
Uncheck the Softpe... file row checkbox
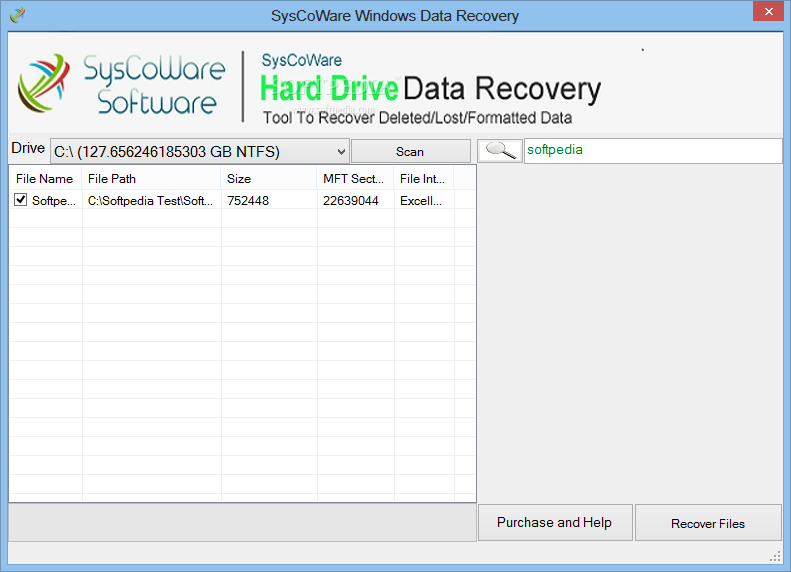[21, 200]
